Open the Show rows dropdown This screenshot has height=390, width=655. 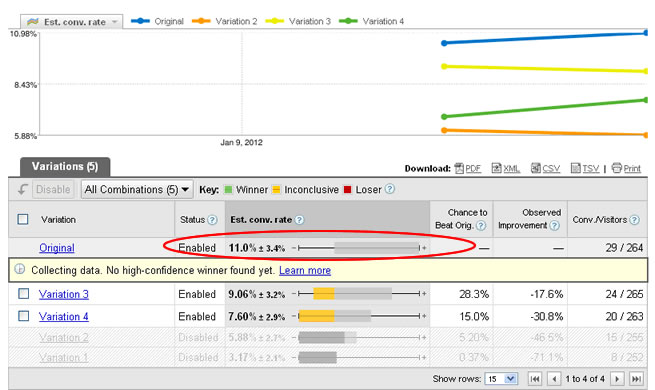pos(501,379)
